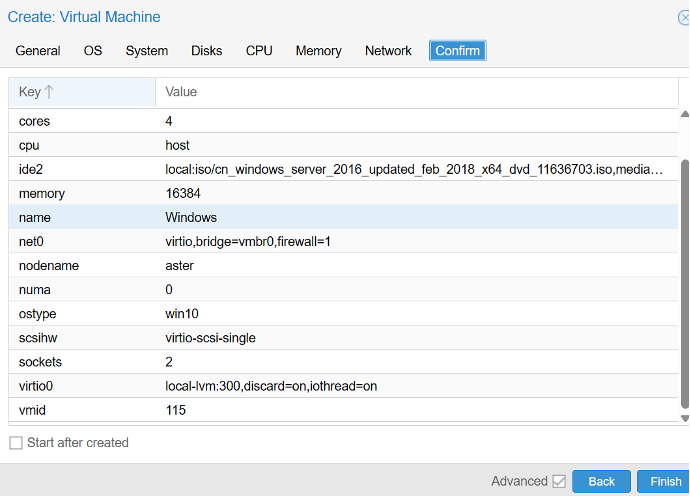Select the vmid value 115
Screen dimensions: 690x496
tap(176, 410)
